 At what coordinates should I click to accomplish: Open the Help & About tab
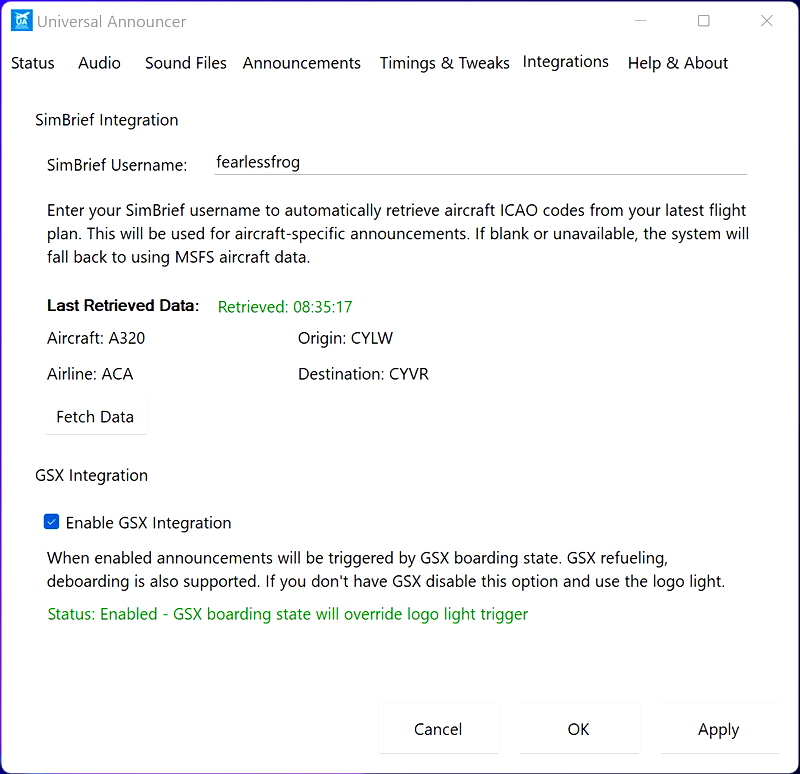click(677, 63)
